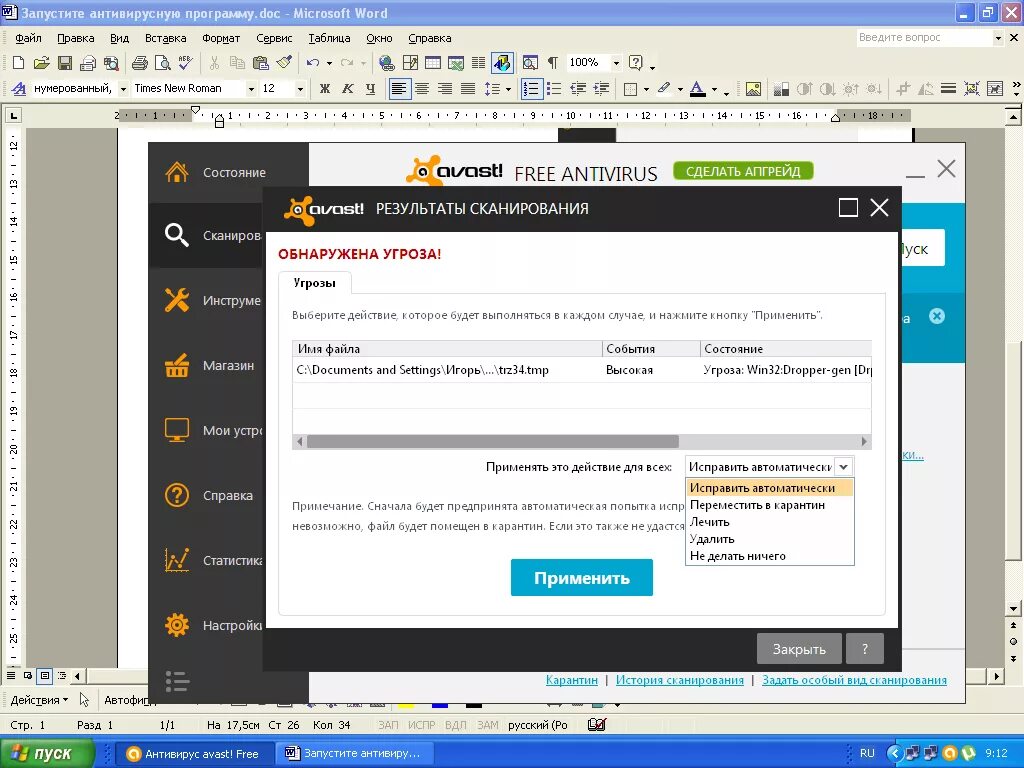
Task: Insert hyperlink icon in Word toolbar
Action: coord(387,63)
